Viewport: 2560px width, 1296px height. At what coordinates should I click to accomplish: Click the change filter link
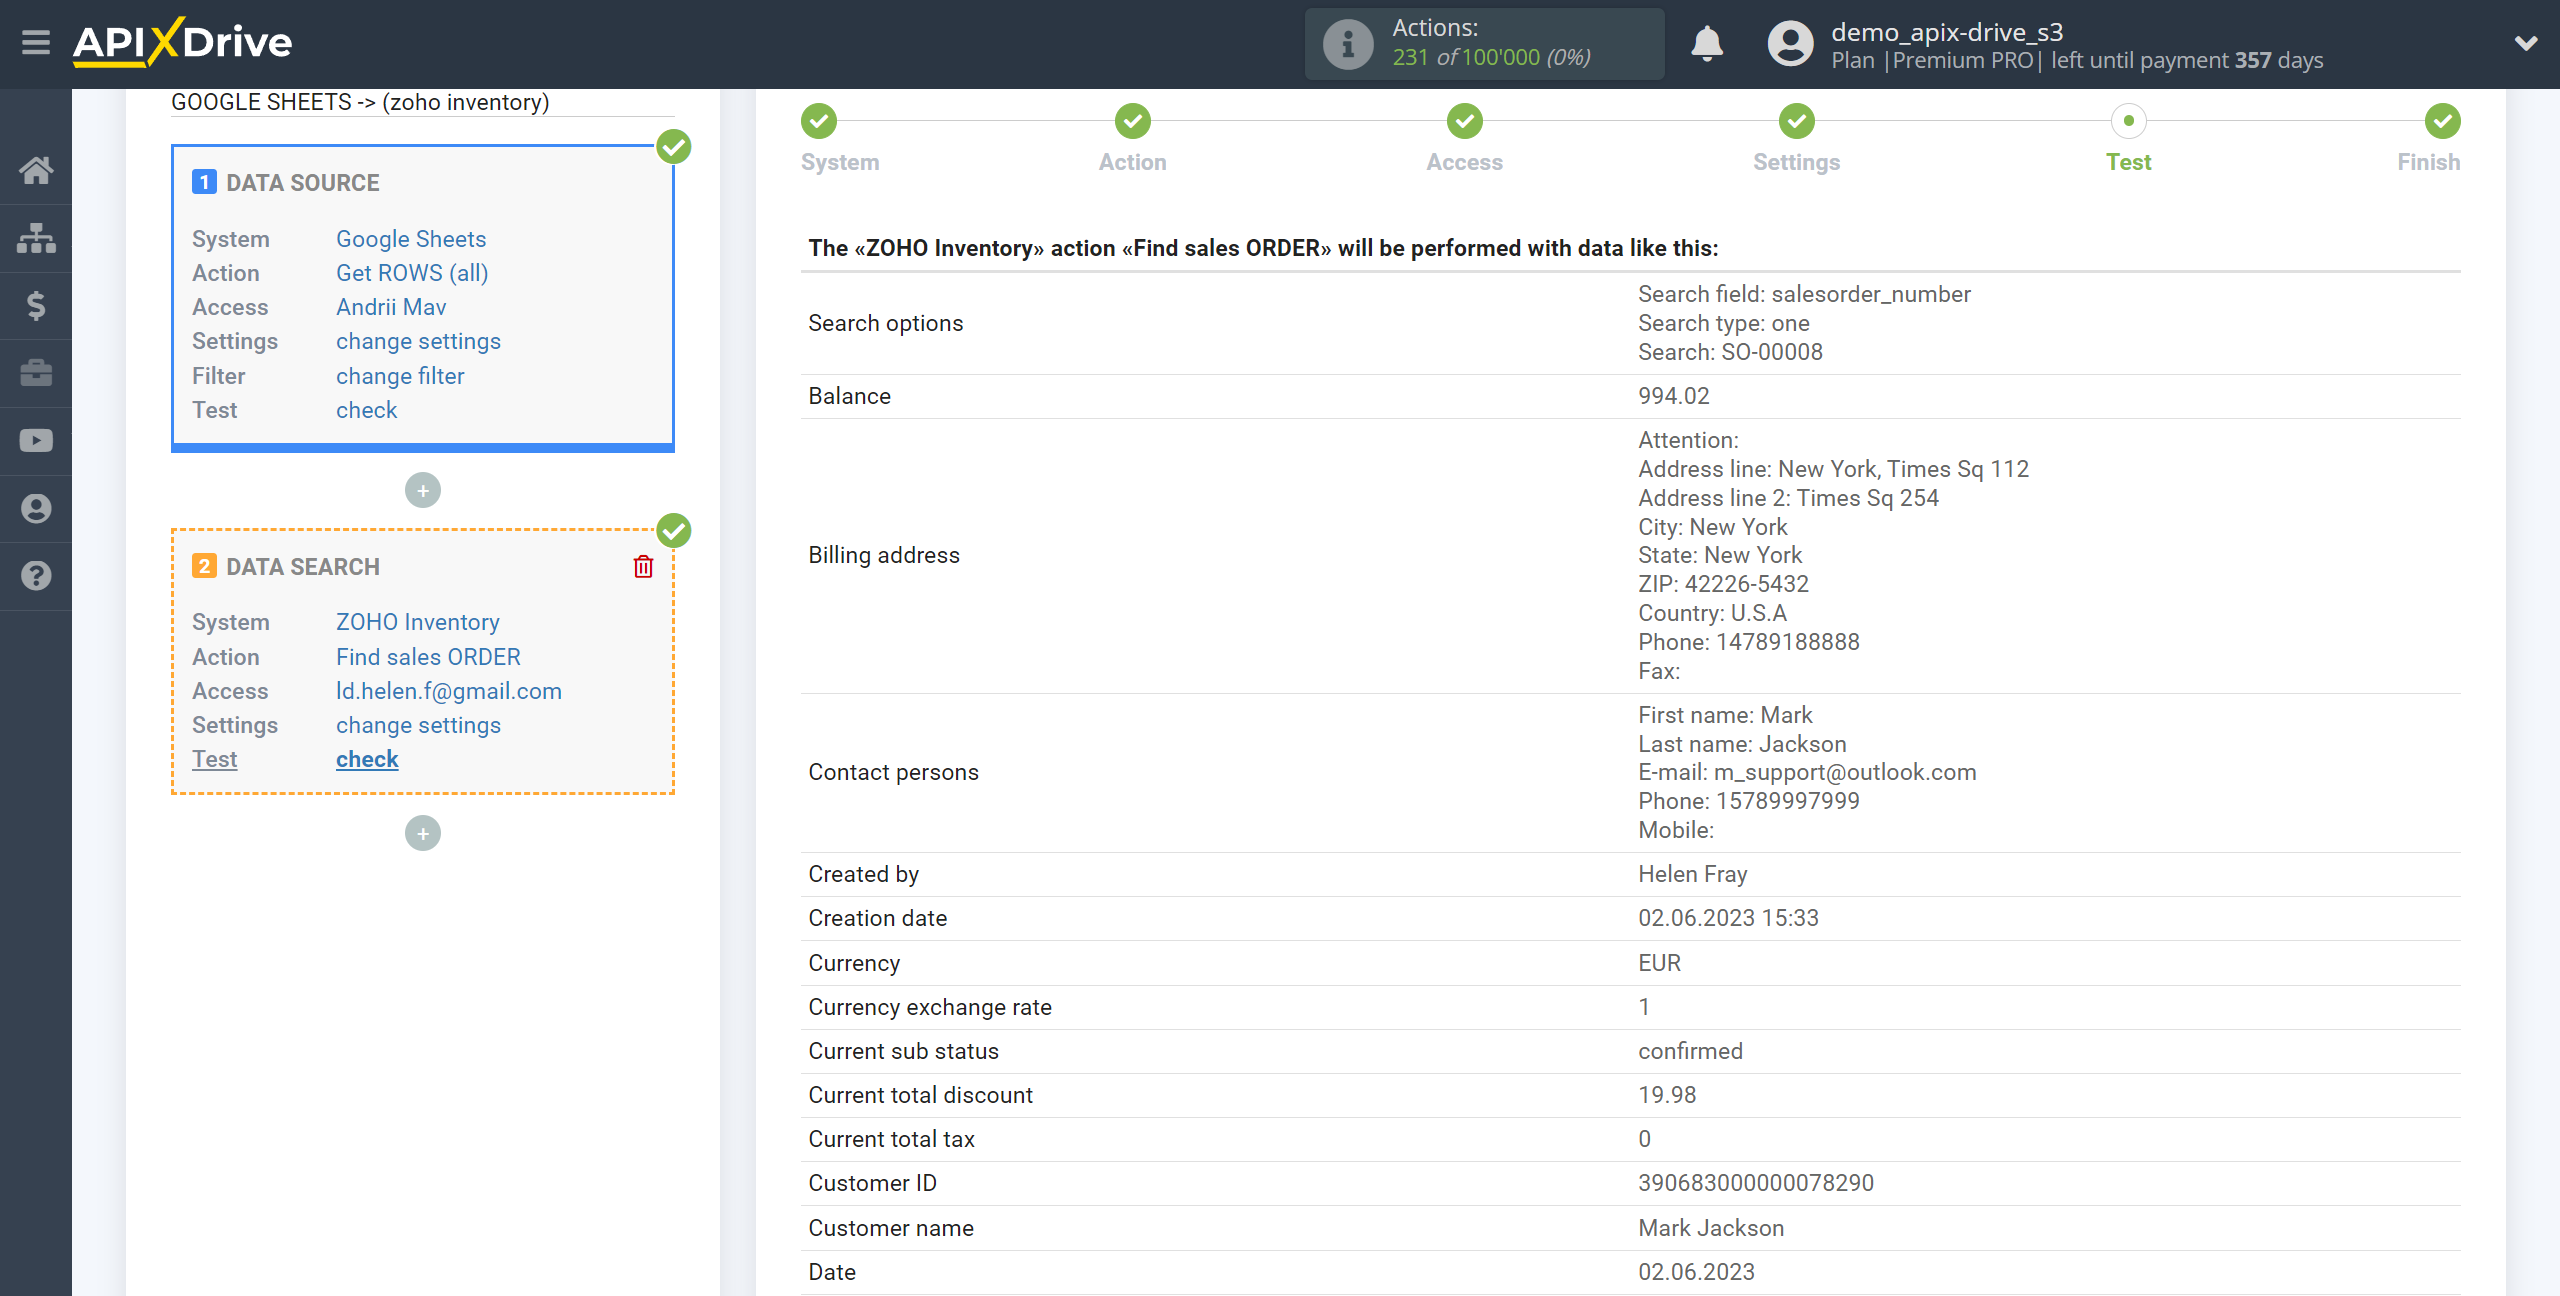pos(400,376)
